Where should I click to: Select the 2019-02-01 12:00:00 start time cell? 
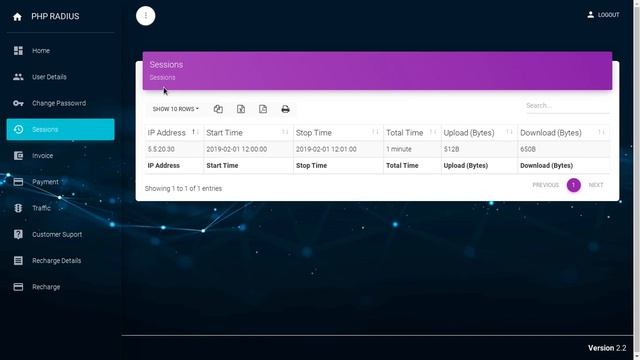pyautogui.click(x=248, y=149)
